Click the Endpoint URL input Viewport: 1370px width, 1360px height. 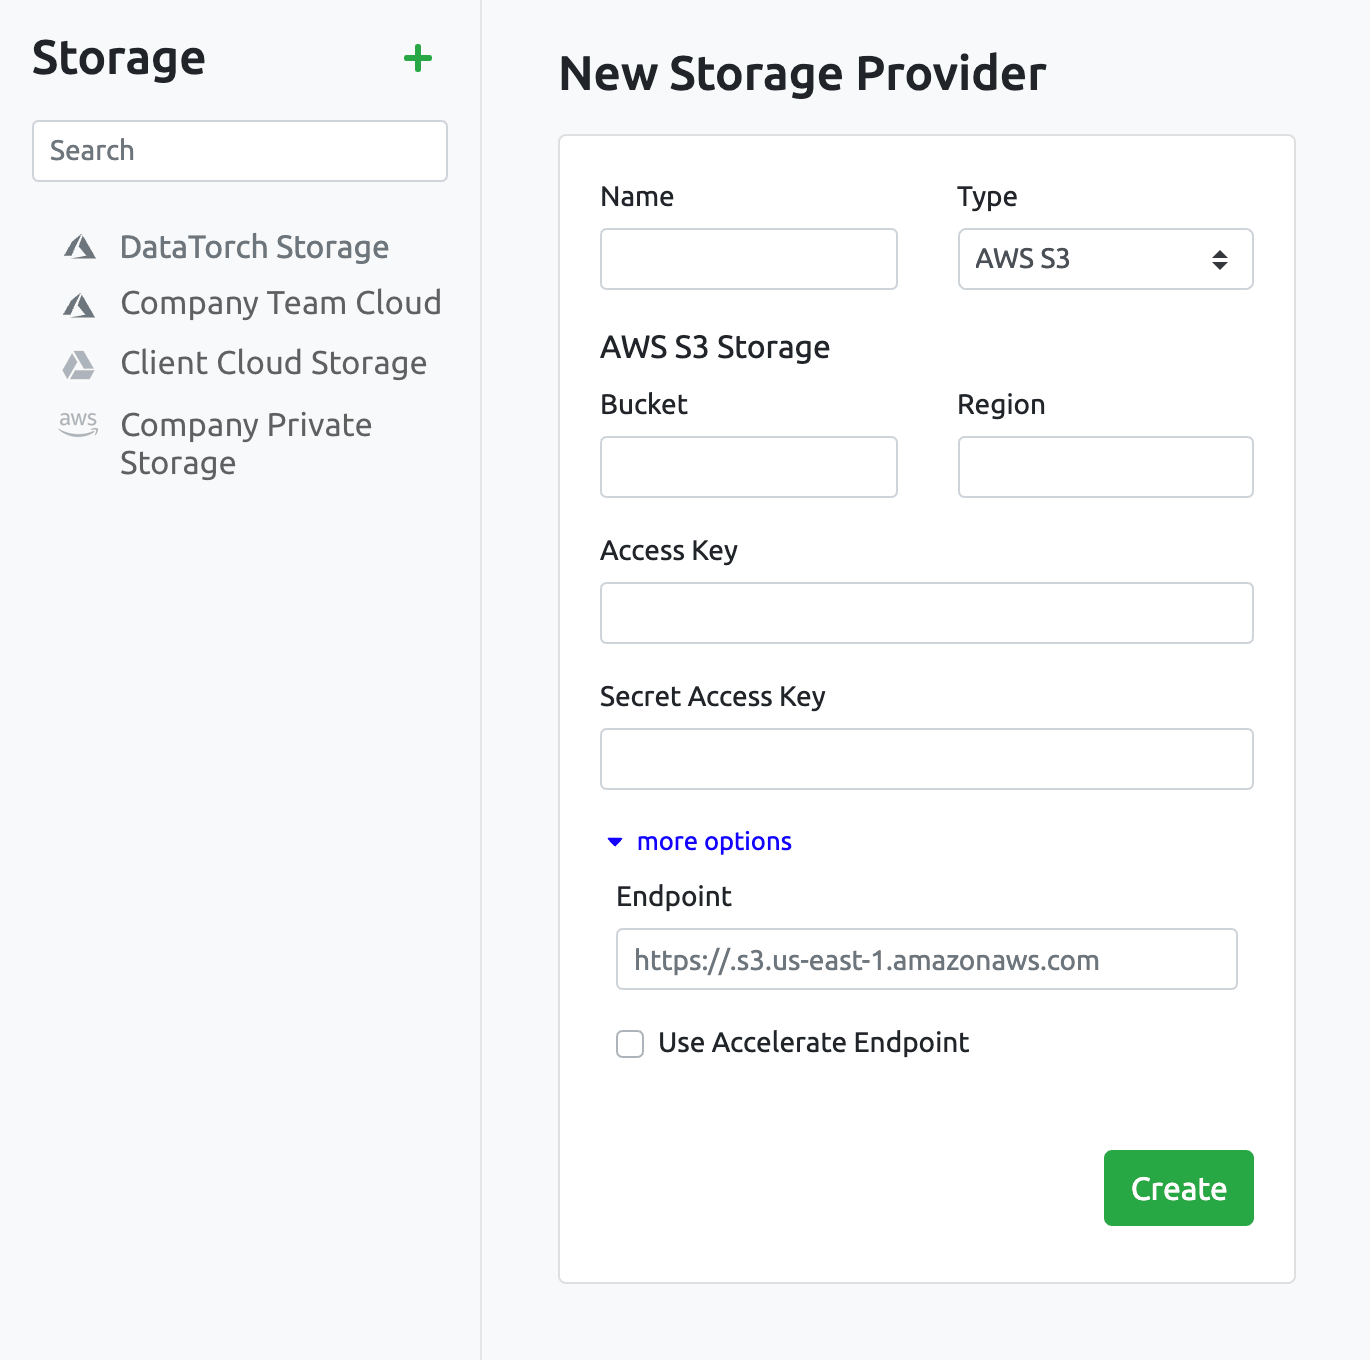926,959
